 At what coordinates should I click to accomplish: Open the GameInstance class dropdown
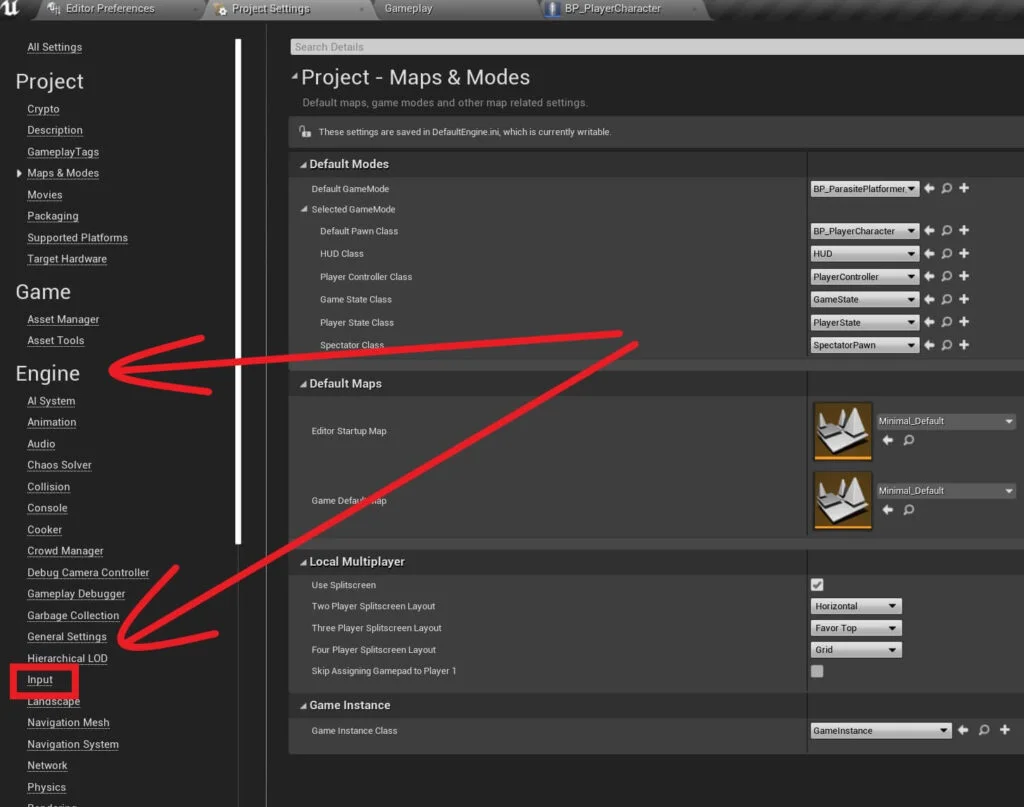[x=880, y=731]
